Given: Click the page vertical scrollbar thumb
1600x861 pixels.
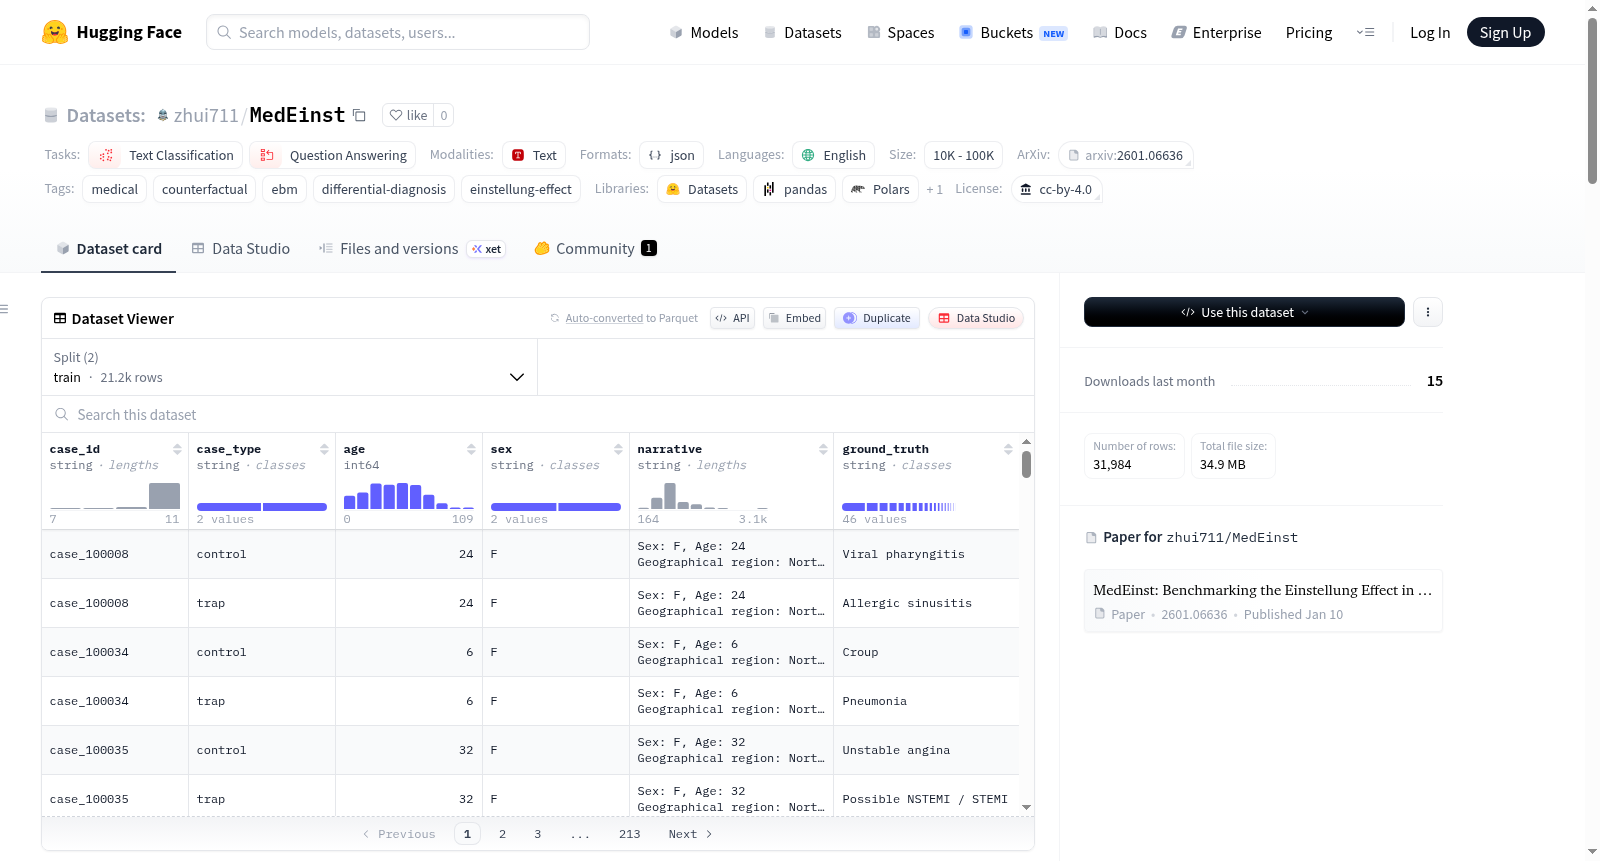Looking at the screenshot, I should click(1592, 100).
